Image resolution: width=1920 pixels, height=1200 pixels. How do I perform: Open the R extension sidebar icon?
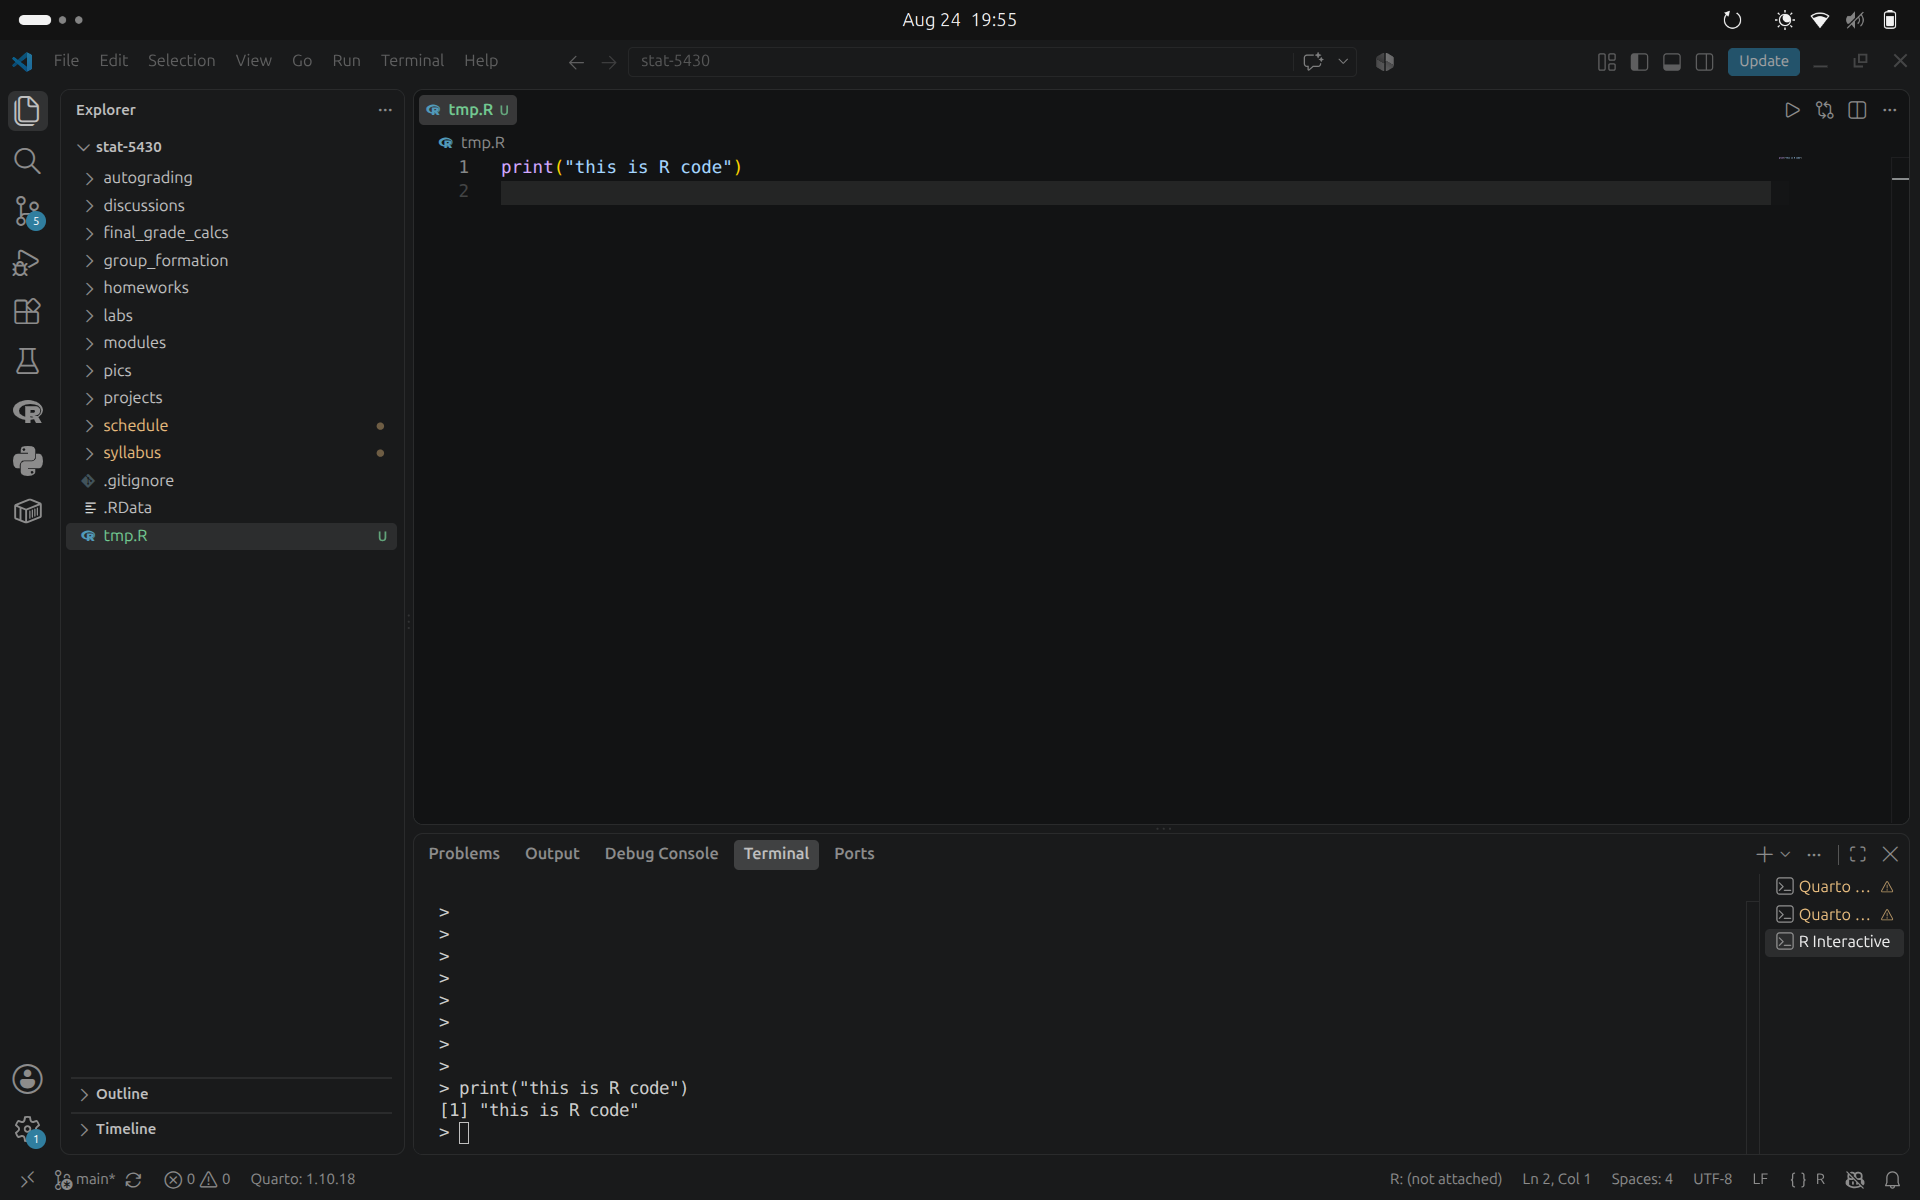click(x=27, y=411)
